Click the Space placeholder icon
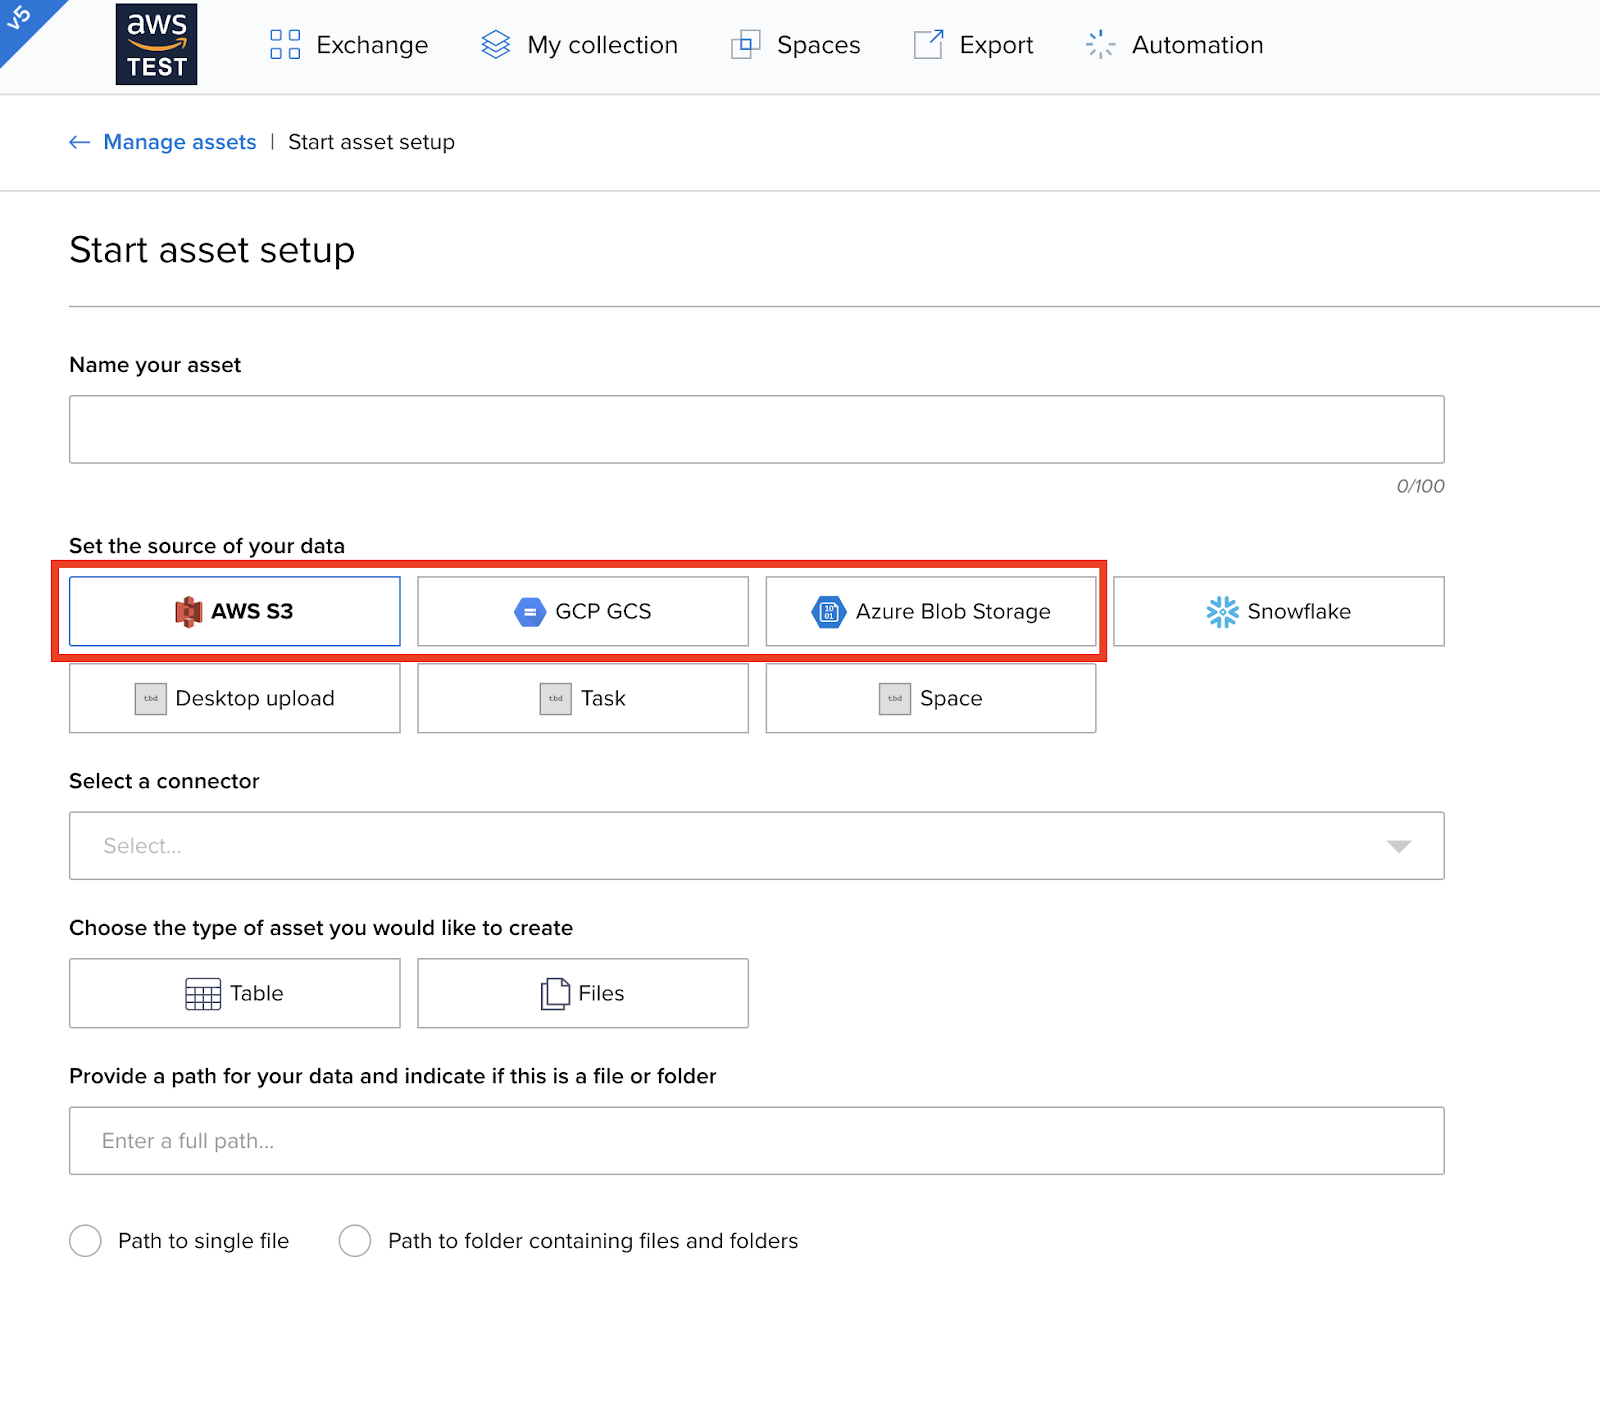 click(x=895, y=698)
